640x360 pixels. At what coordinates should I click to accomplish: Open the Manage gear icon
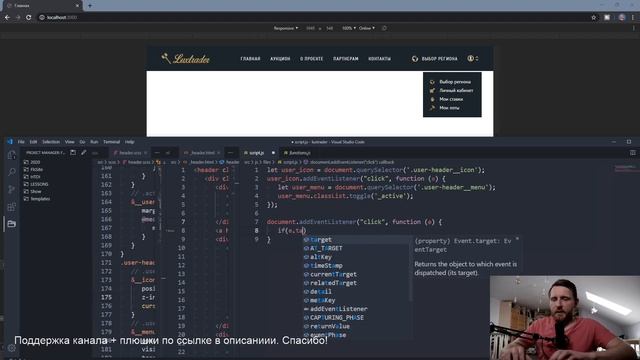[x=11, y=348]
